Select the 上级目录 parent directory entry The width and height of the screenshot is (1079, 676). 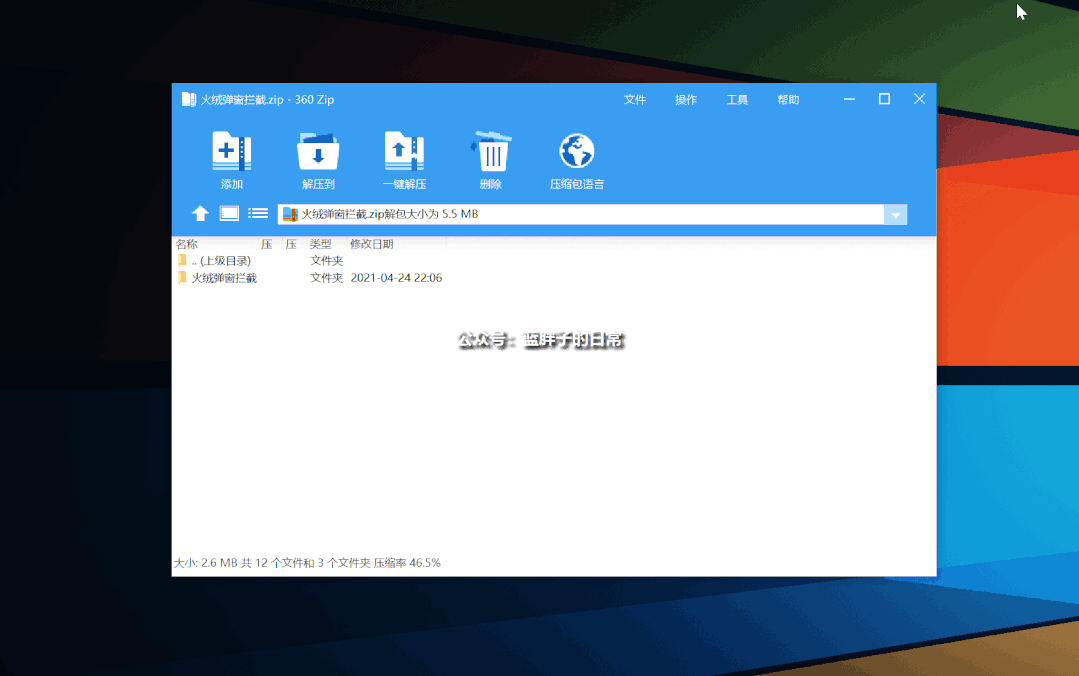click(x=220, y=261)
